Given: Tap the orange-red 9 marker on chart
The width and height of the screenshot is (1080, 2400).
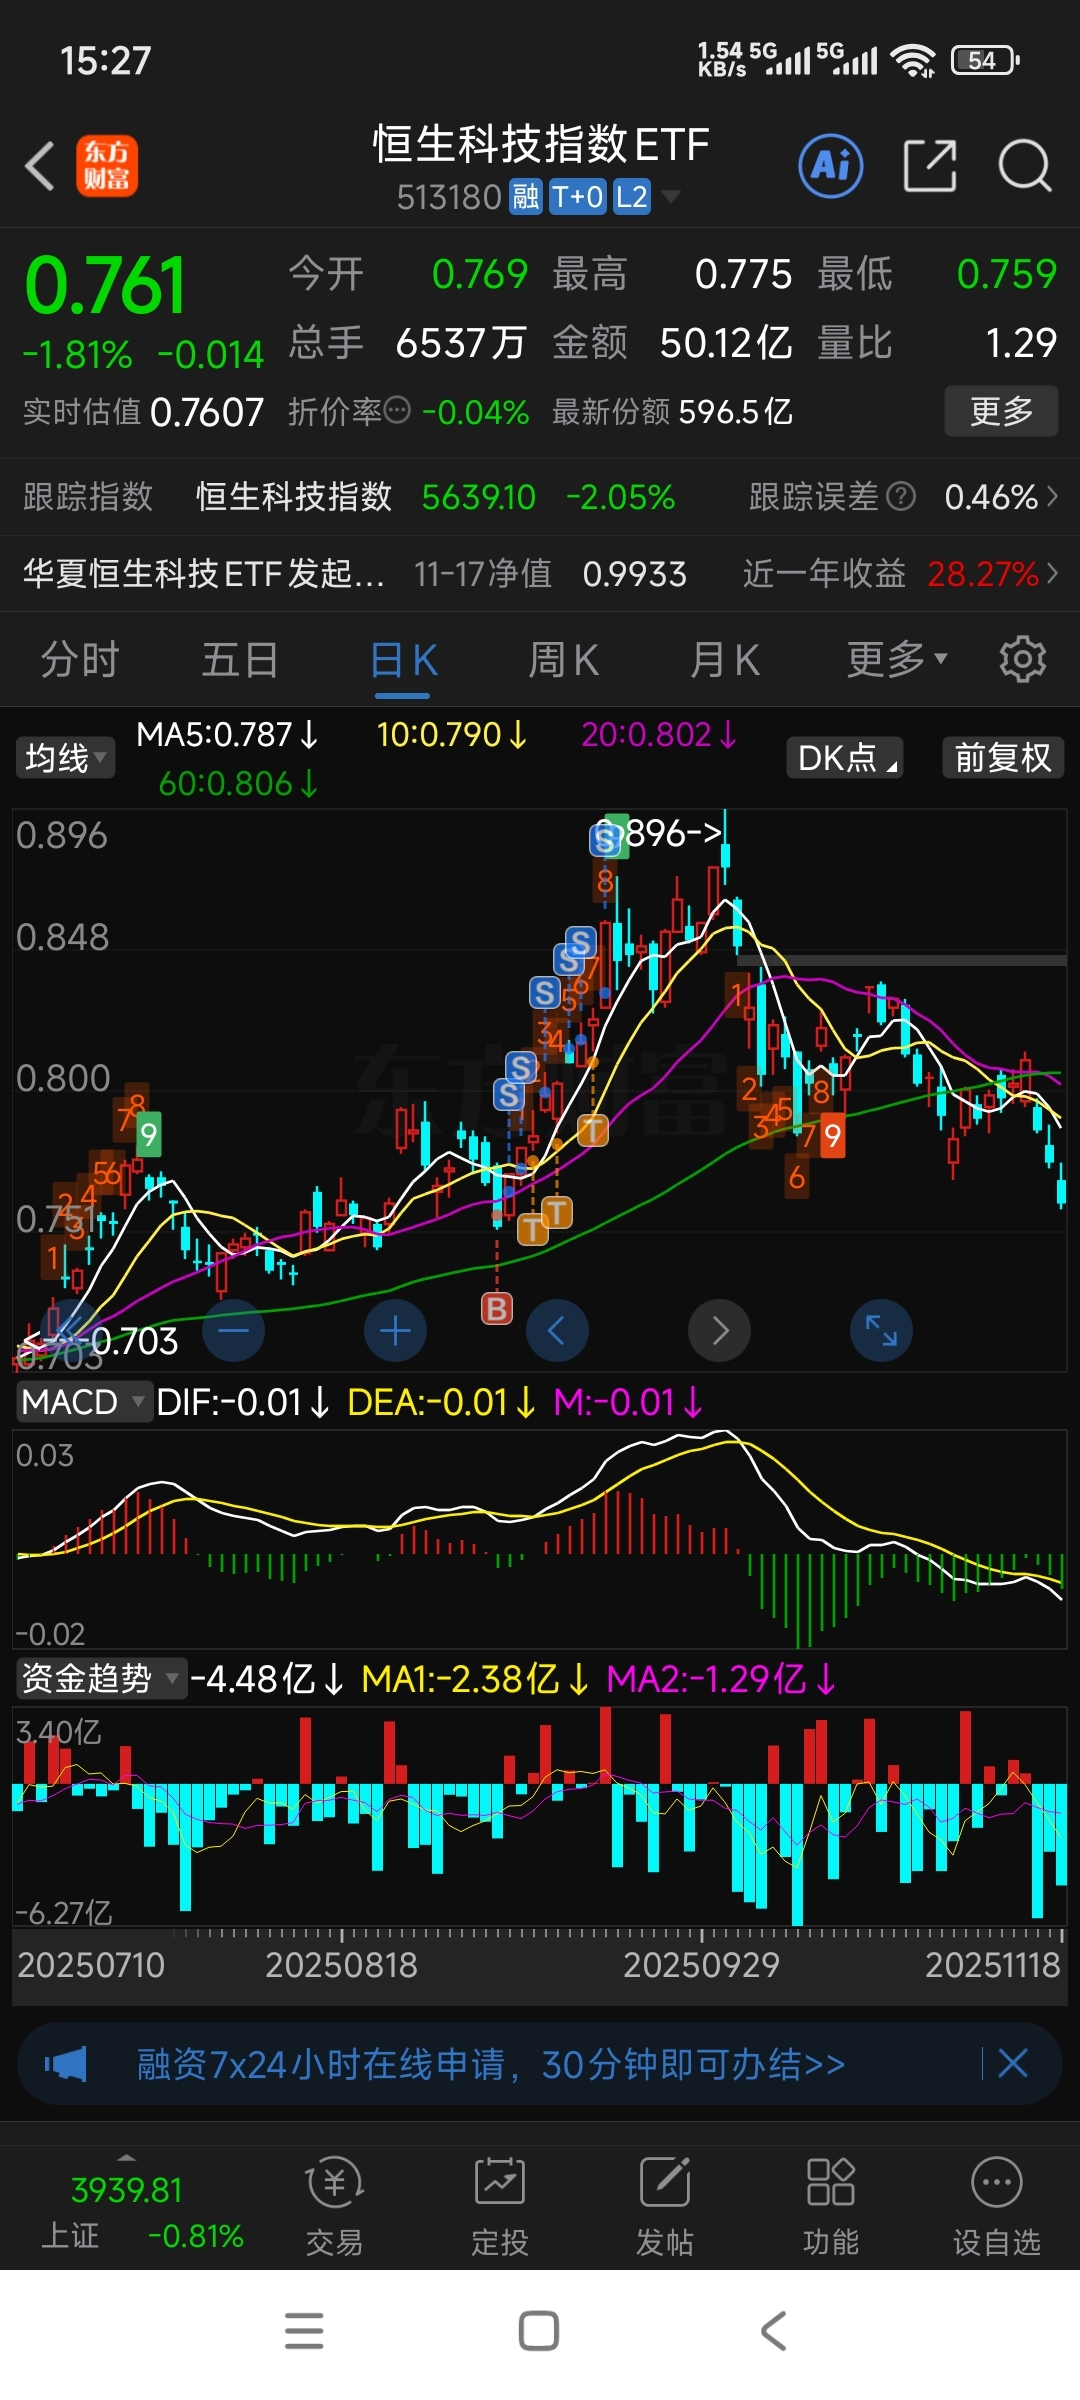Looking at the screenshot, I should (832, 1136).
